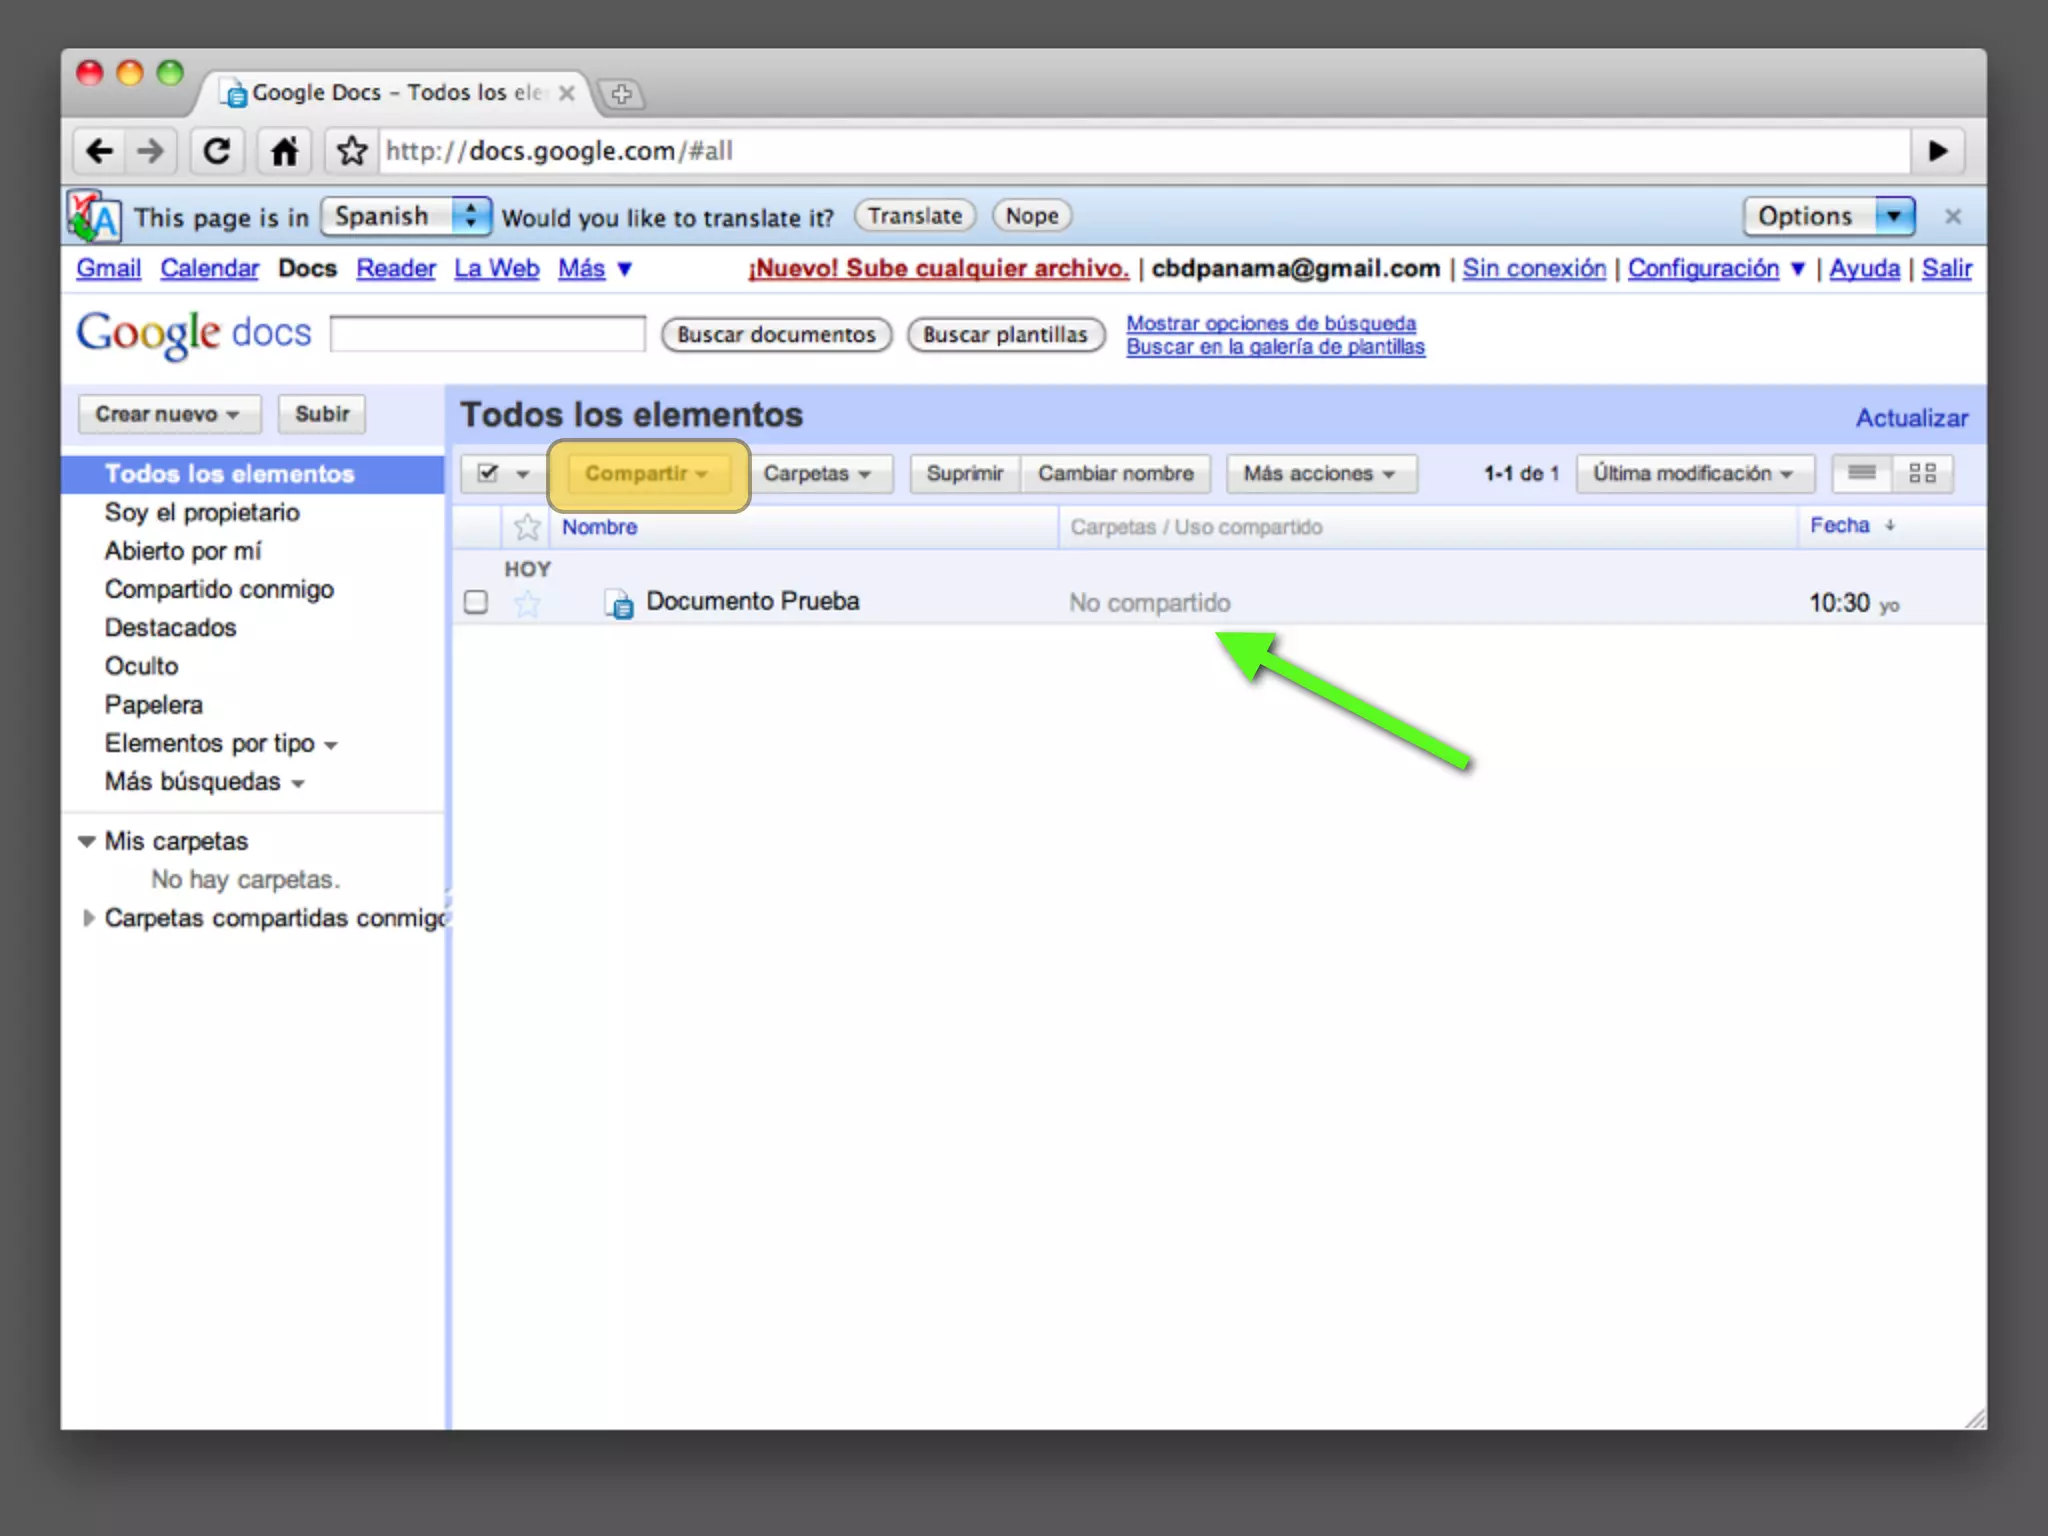Open new tab with plus icon
This screenshot has width=2048, height=1536.
(x=621, y=94)
